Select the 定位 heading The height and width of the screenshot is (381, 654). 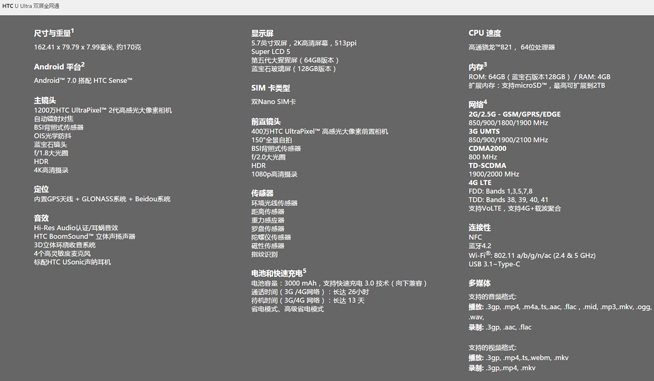click(41, 189)
